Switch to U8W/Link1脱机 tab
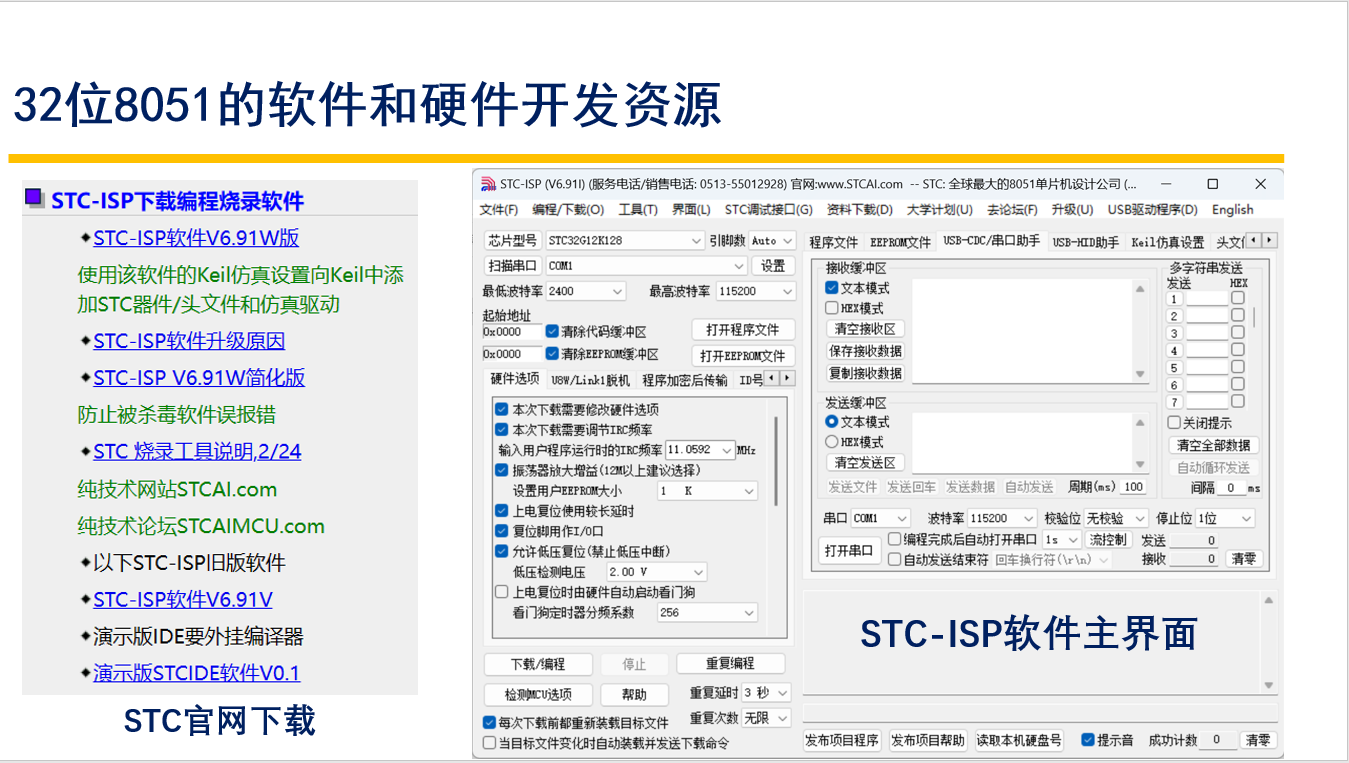This screenshot has height=763, width=1349. (x=590, y=380)
